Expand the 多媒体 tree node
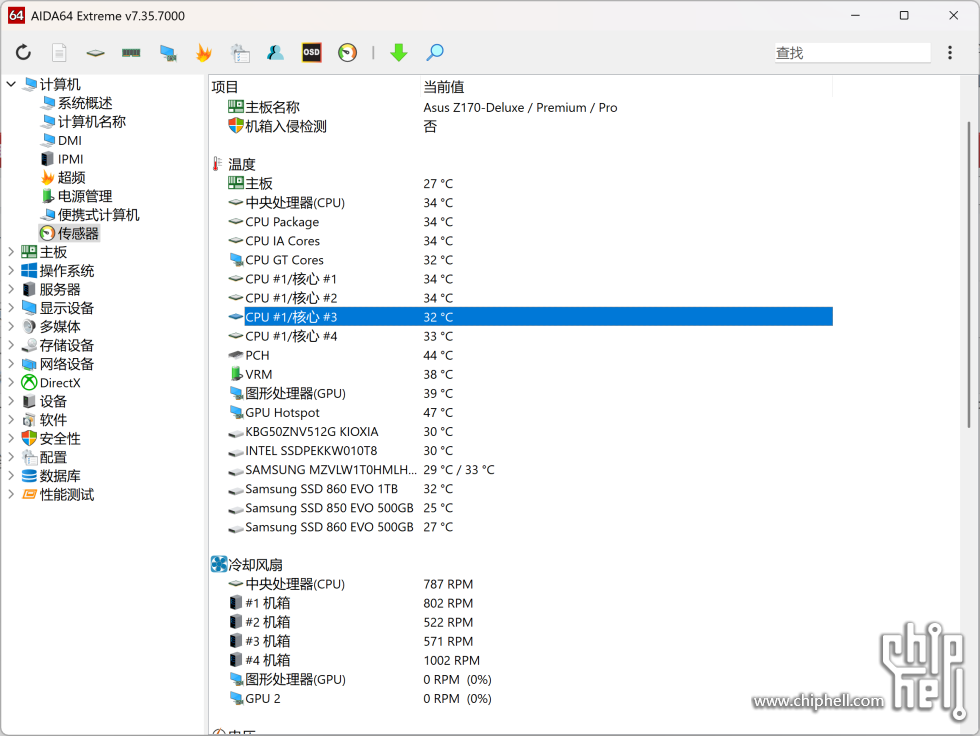 (11, 326)
